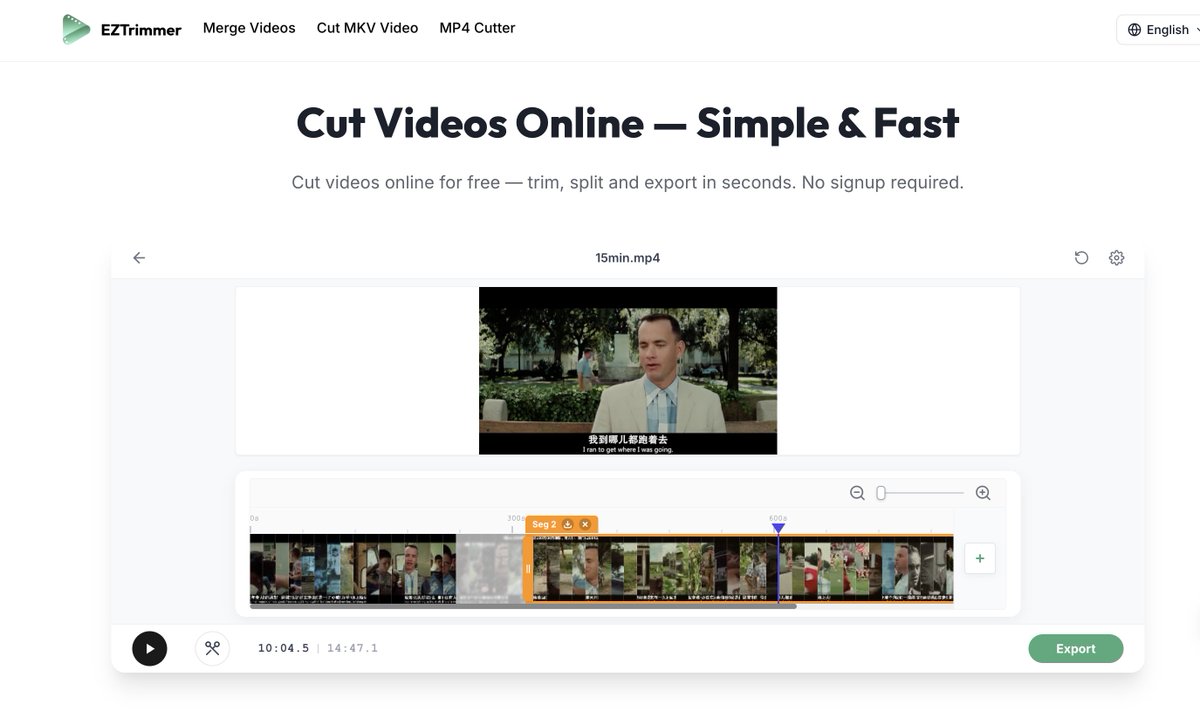Click the EZTrimmer logo
This screenshot has height=718, width=1200.
point(121,29)
